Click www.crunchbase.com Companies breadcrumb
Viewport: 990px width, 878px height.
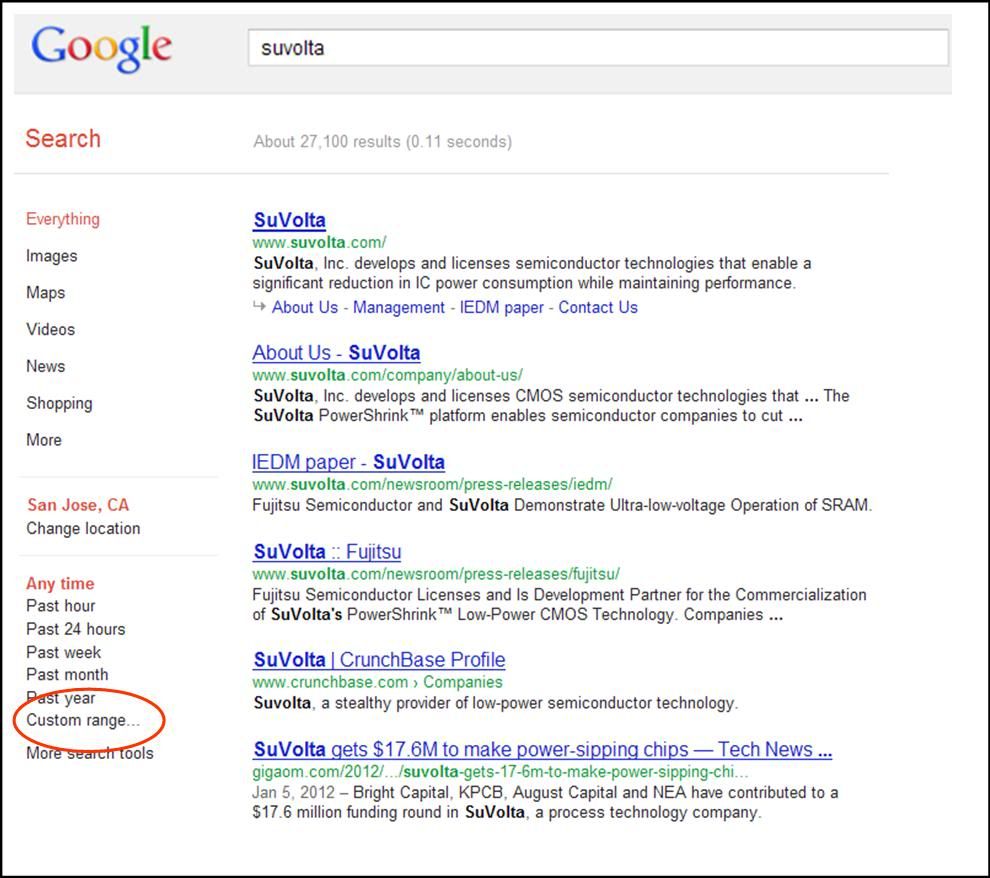(377, 682)
